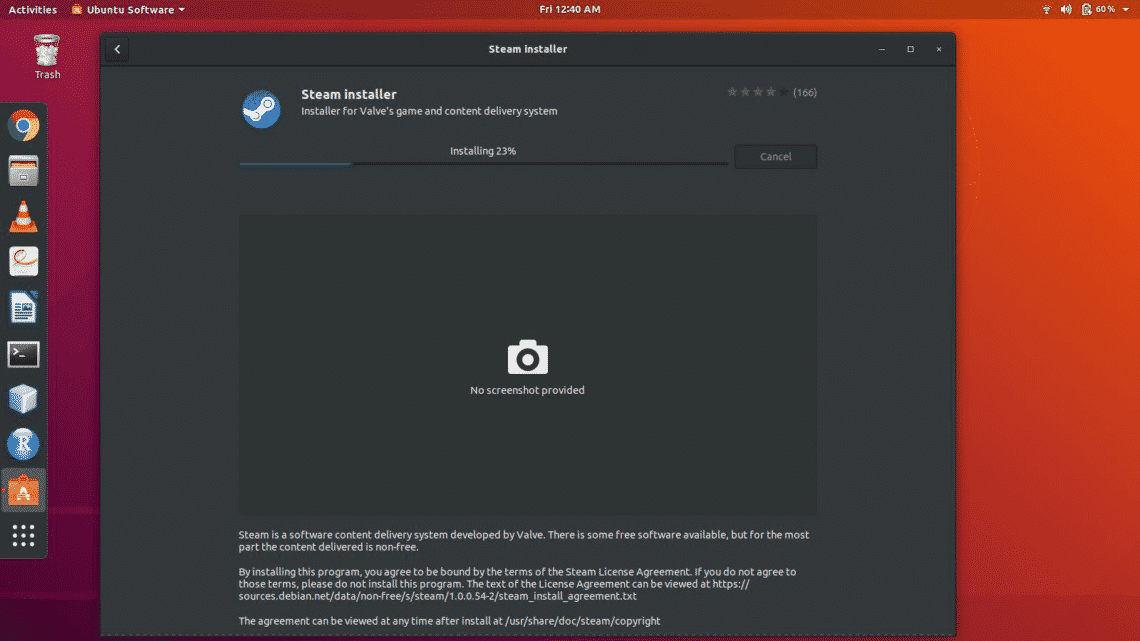
Task: Cancel the Steam installation
Action: point(775,156)
